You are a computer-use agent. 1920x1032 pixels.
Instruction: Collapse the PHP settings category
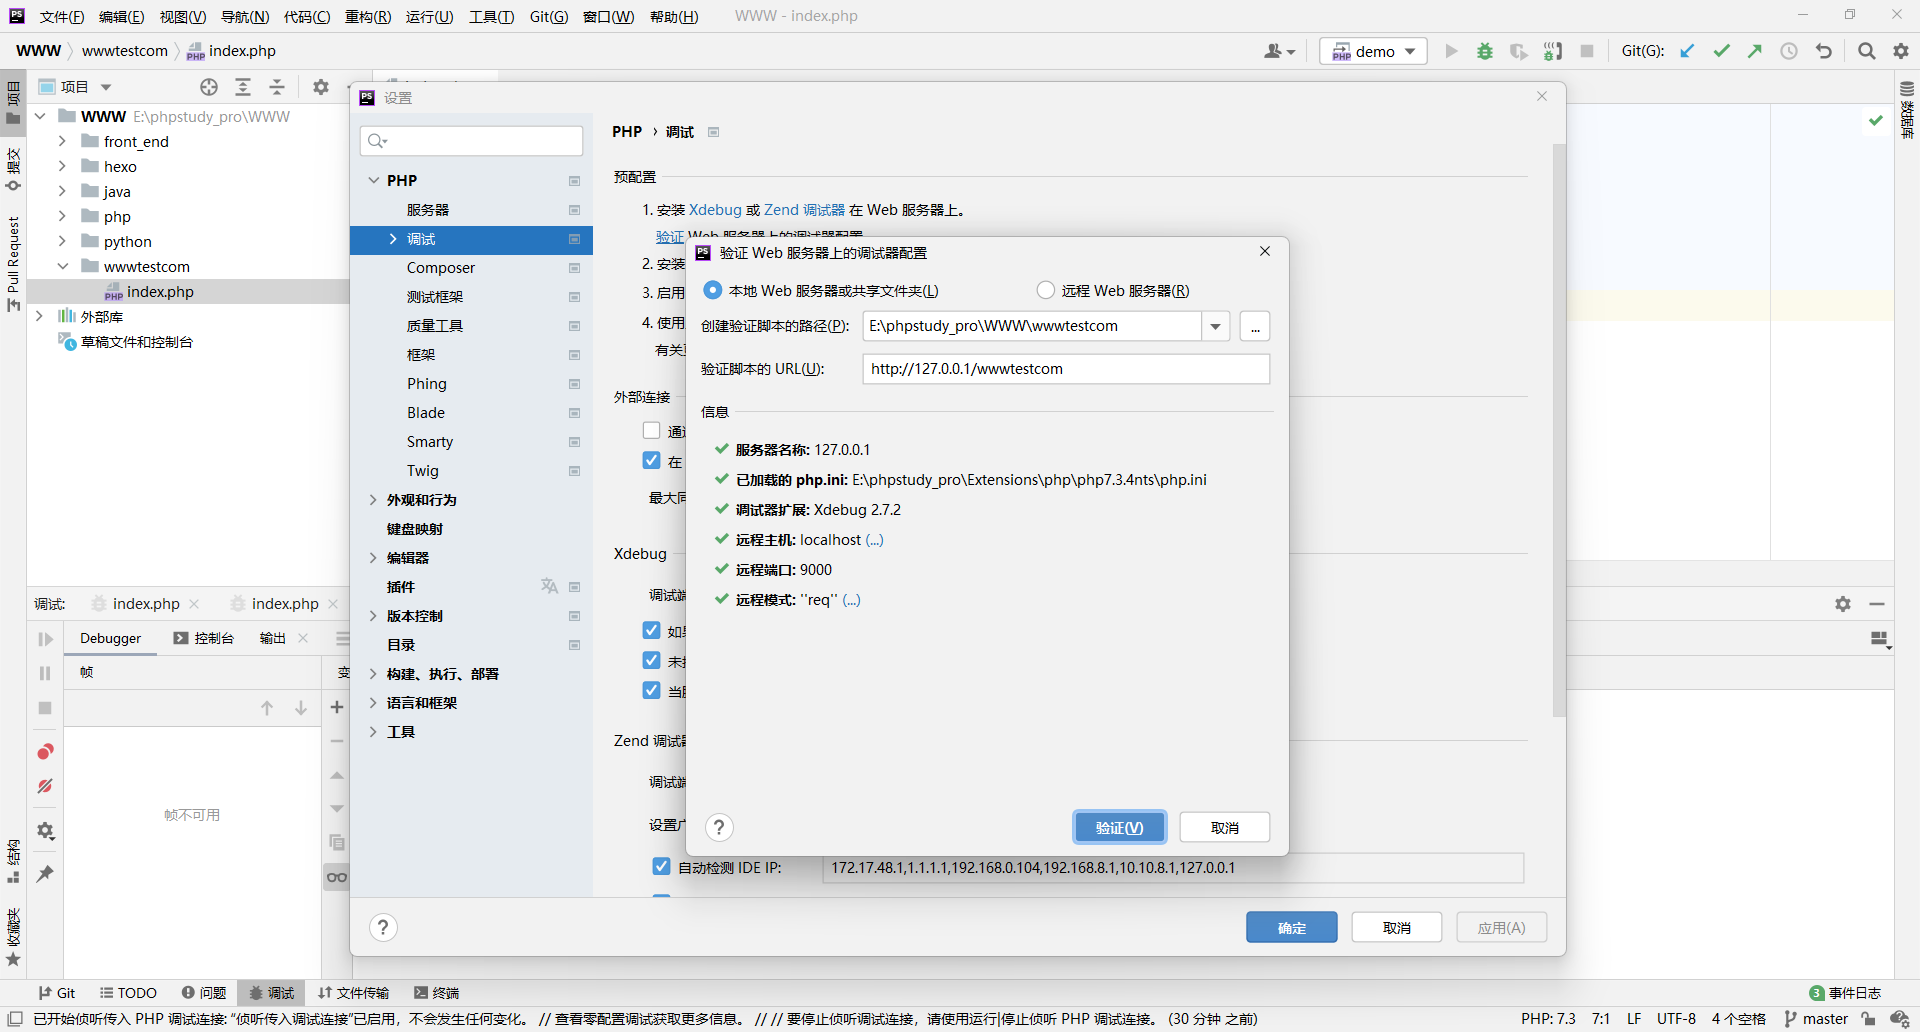coord(374,180)
